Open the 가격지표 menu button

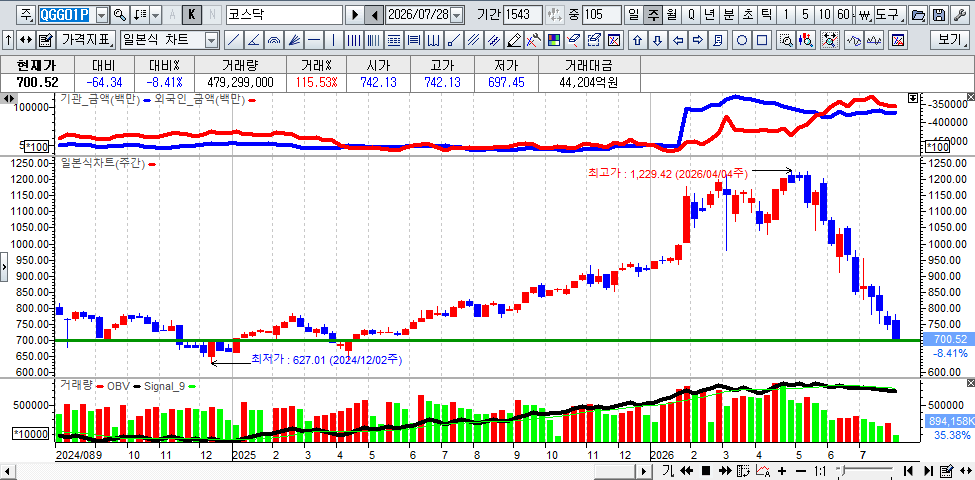click(x=86, y=40)
